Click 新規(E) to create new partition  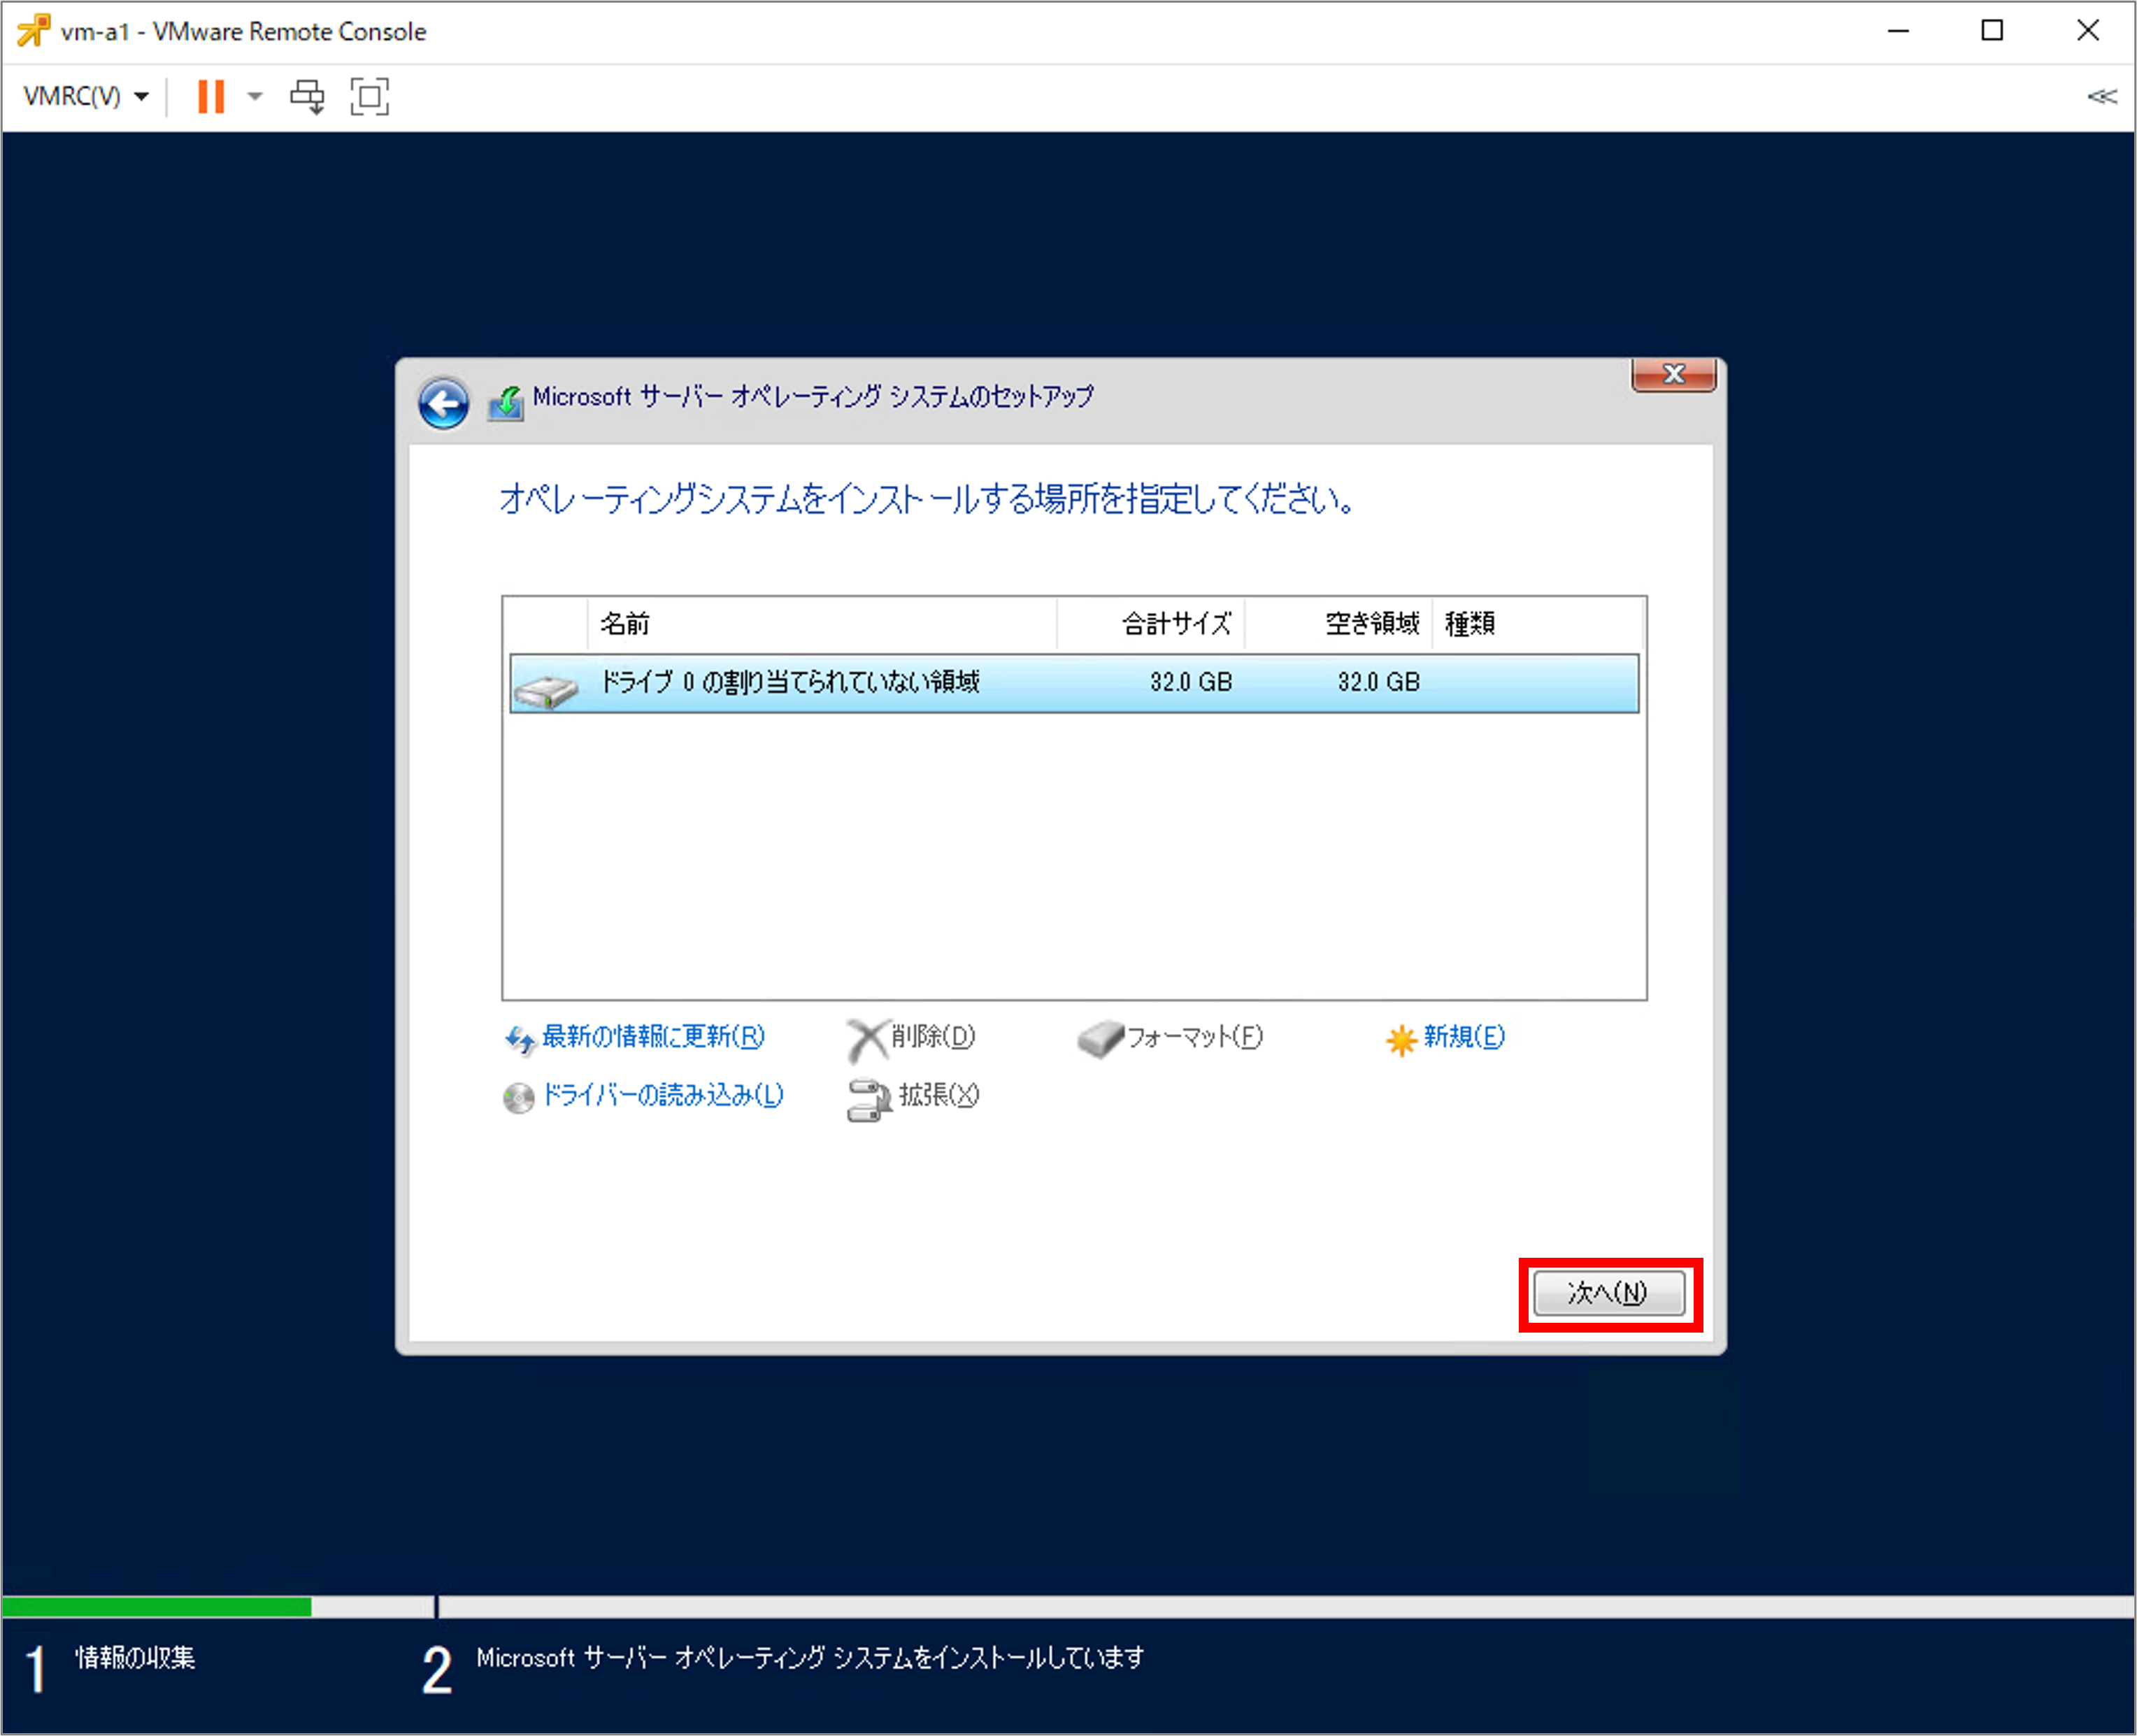[1462, 1037]
